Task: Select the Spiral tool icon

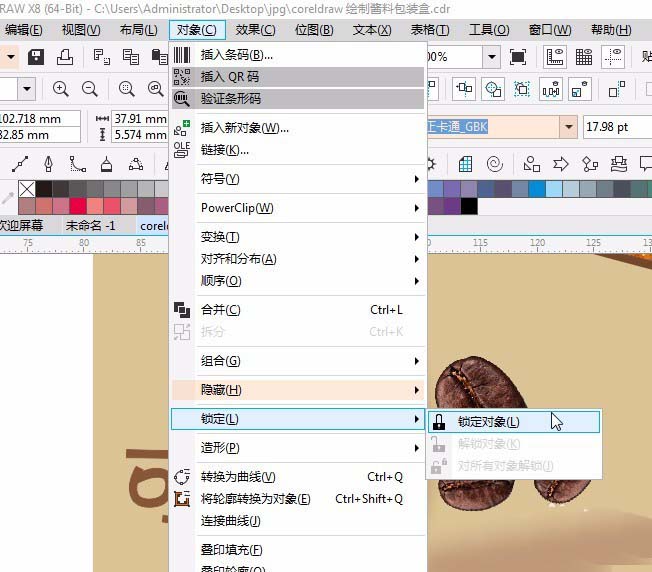Action: [x=494, y=164]
